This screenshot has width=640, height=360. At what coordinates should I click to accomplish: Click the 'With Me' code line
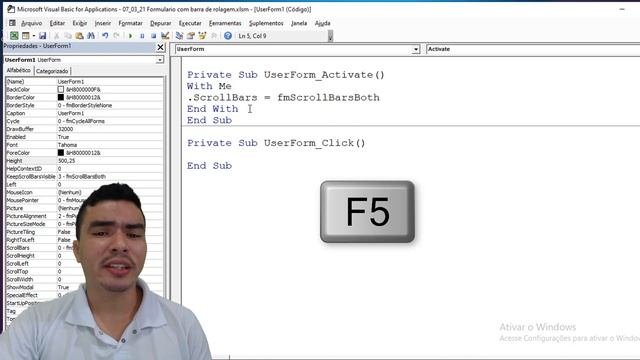(209, 86)
